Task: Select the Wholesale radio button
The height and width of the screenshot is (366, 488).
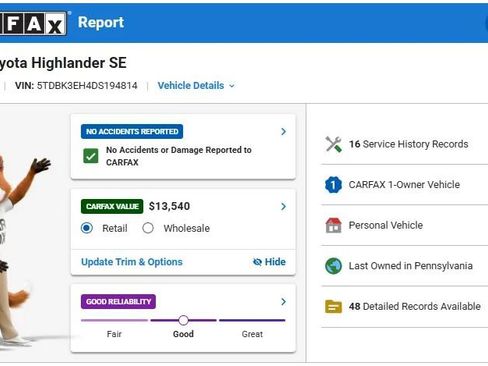Action: [x=148, y=228]
